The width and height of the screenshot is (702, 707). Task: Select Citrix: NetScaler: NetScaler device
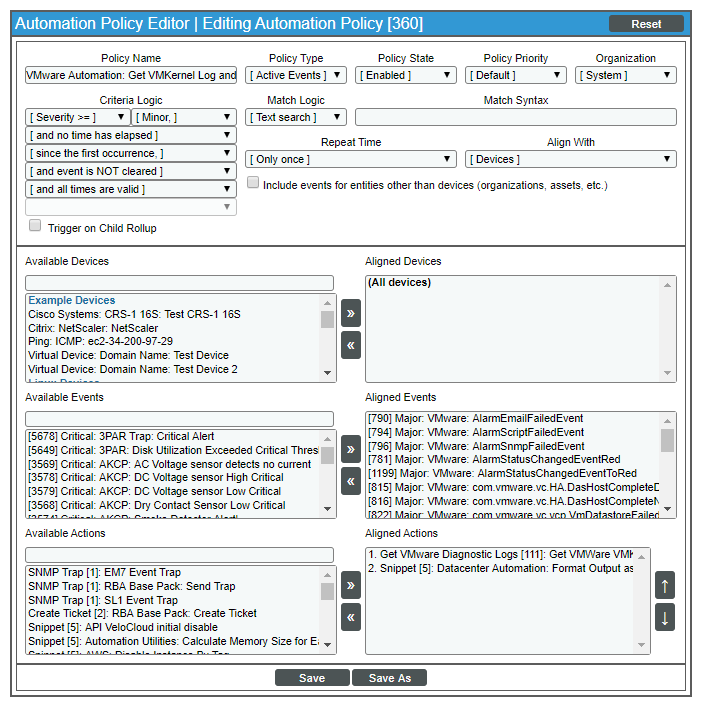(93, 328)
